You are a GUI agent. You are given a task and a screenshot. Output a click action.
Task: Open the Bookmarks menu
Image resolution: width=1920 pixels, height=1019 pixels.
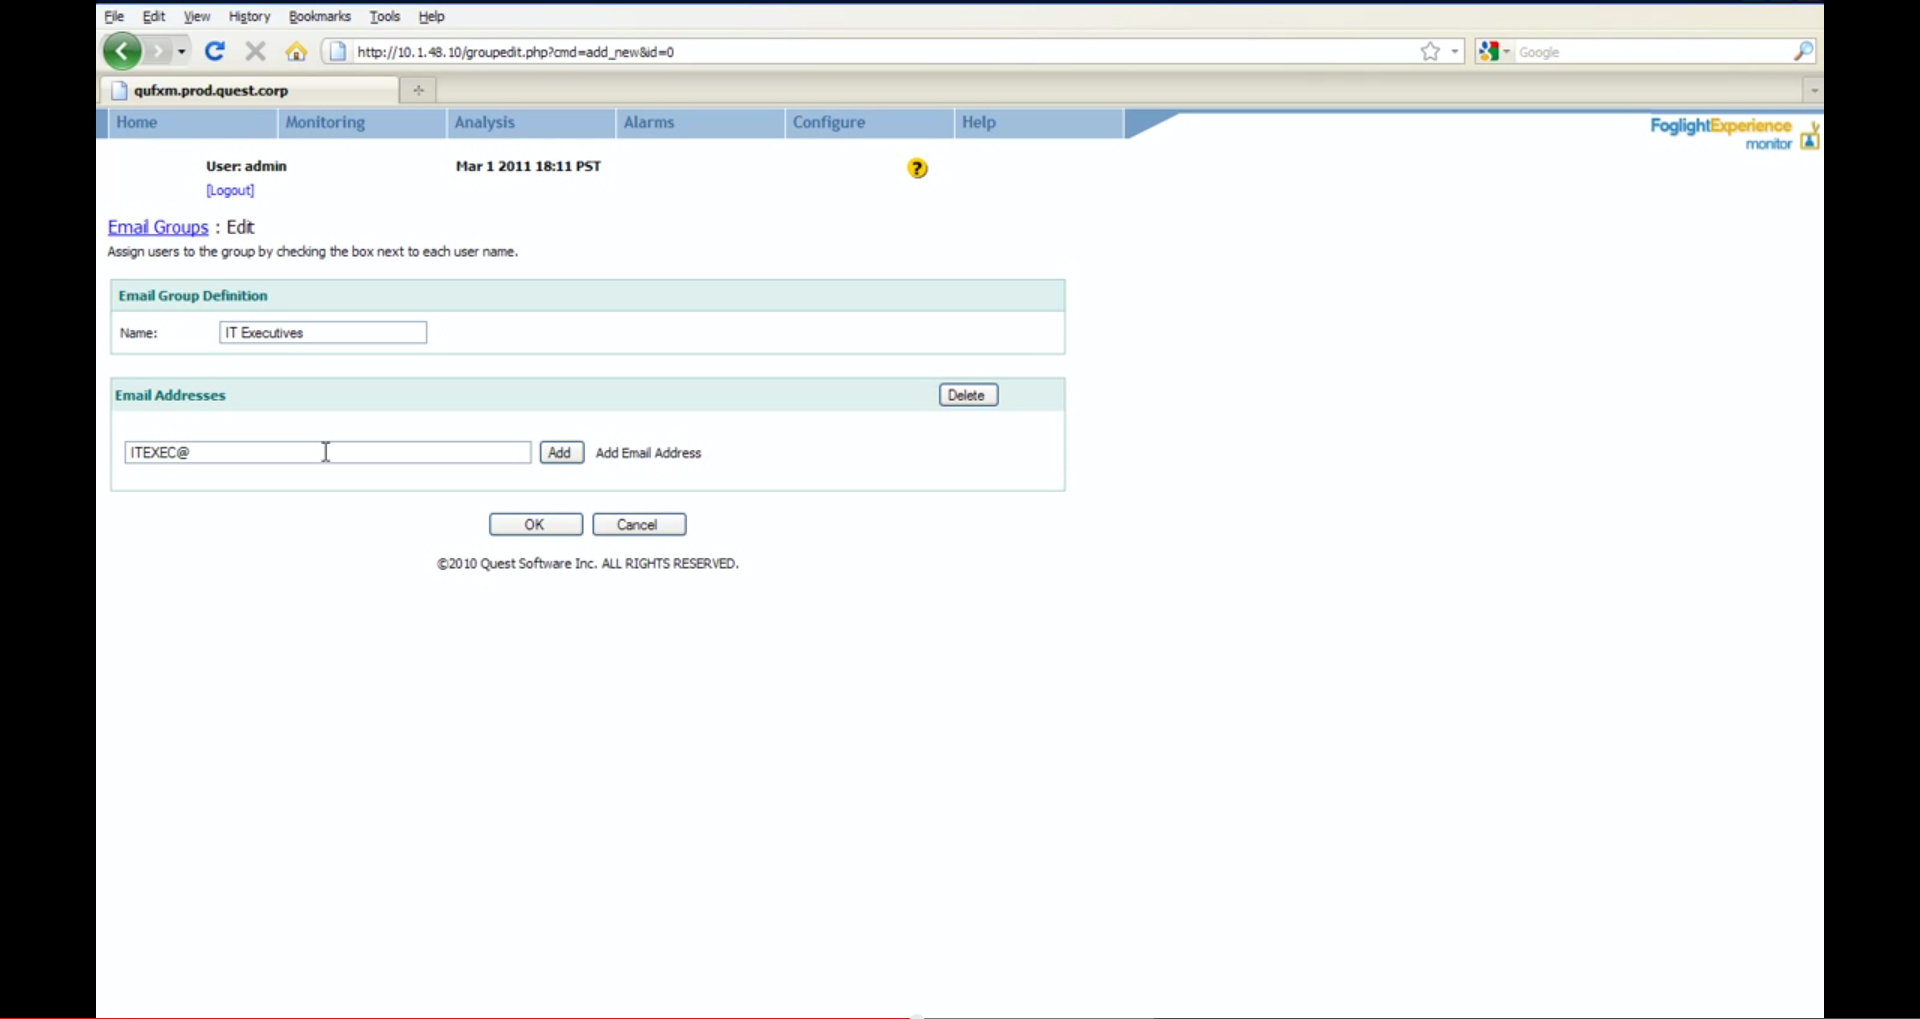click(x=320, y=16)
